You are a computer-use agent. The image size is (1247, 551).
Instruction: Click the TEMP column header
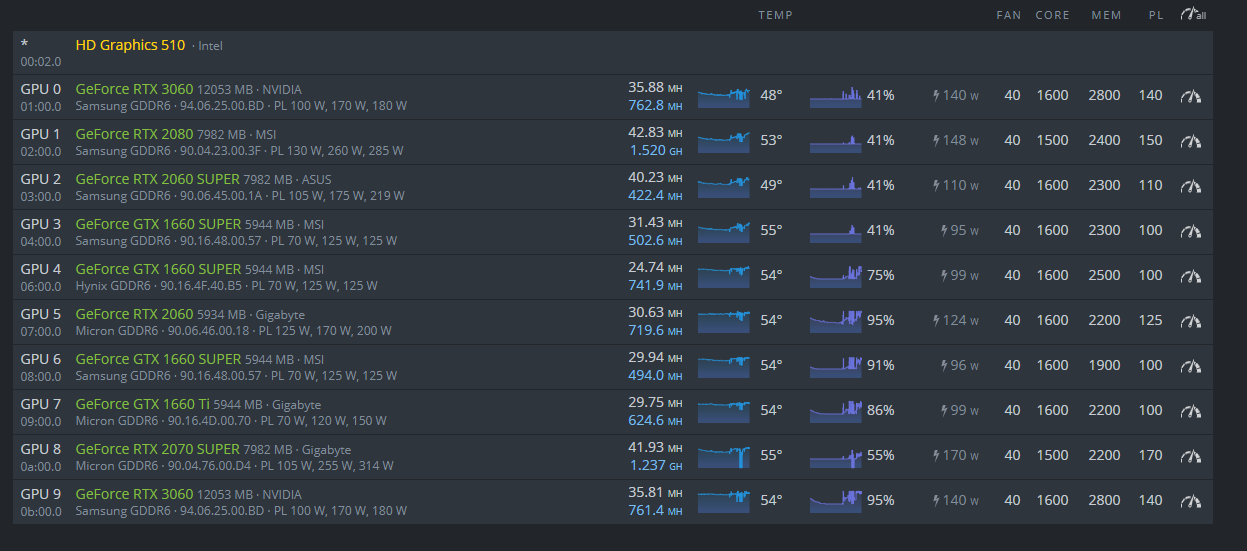tap(775, 15)
